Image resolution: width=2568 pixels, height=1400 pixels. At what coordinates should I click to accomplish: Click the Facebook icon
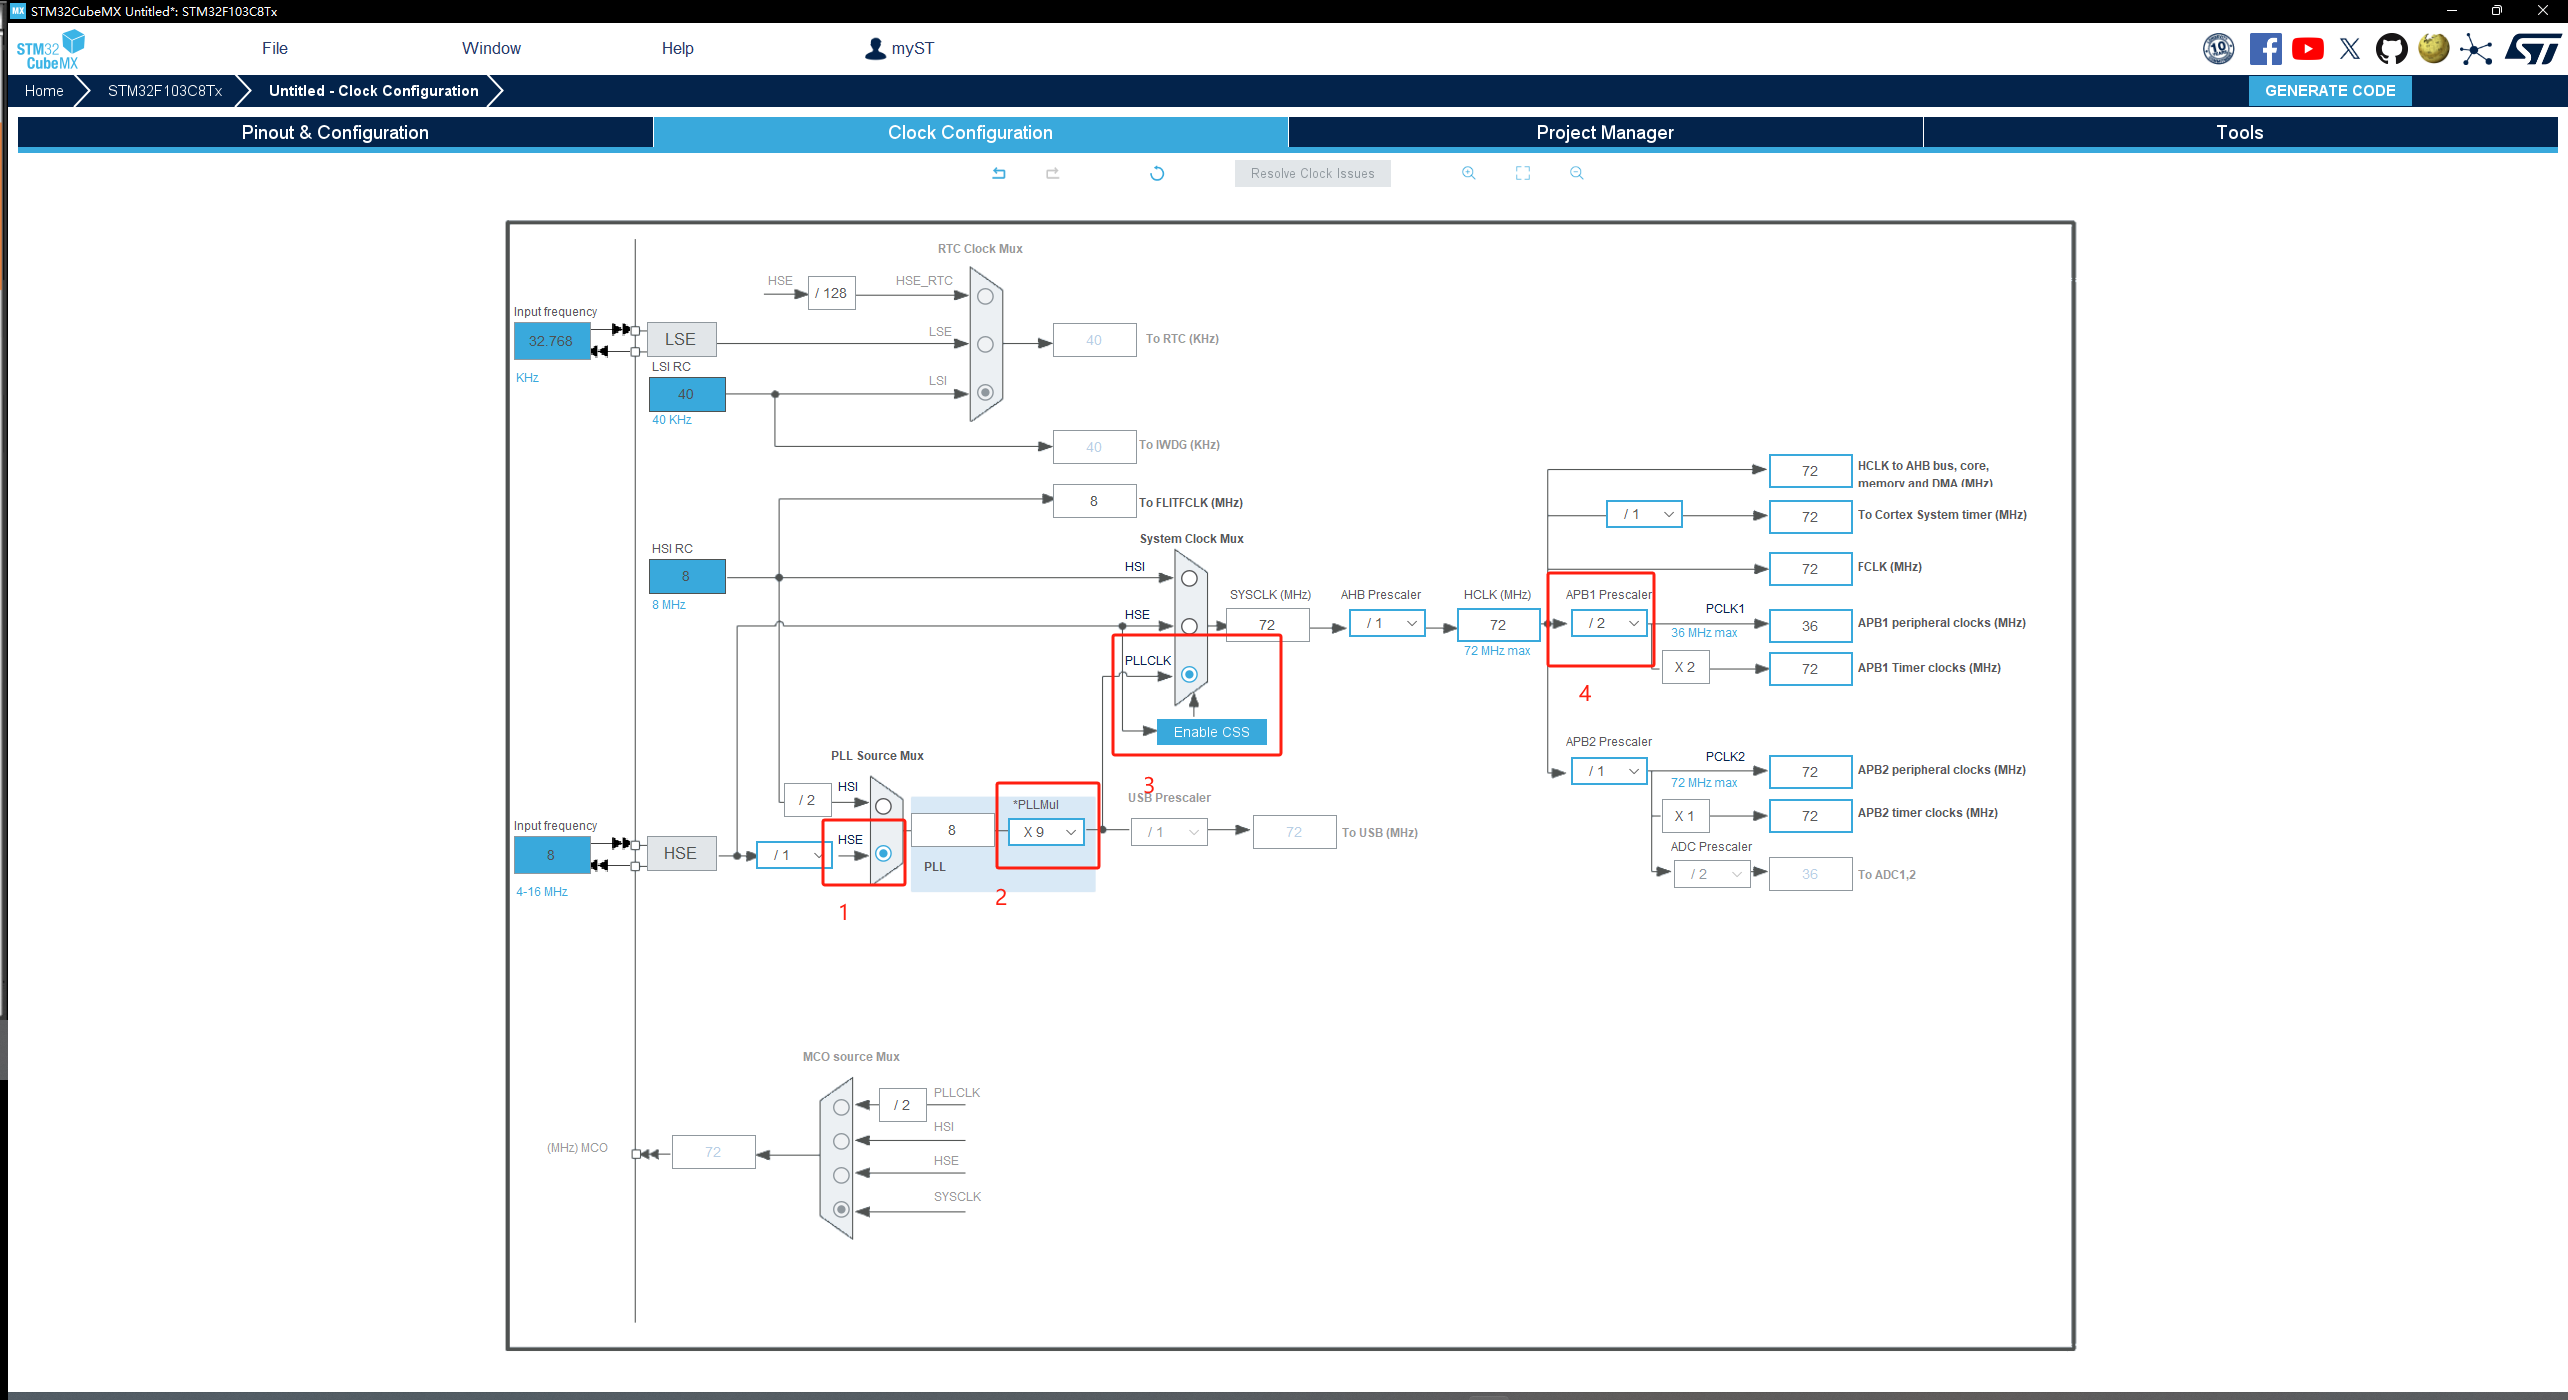pyautogui.click(x=2265, y=49)
